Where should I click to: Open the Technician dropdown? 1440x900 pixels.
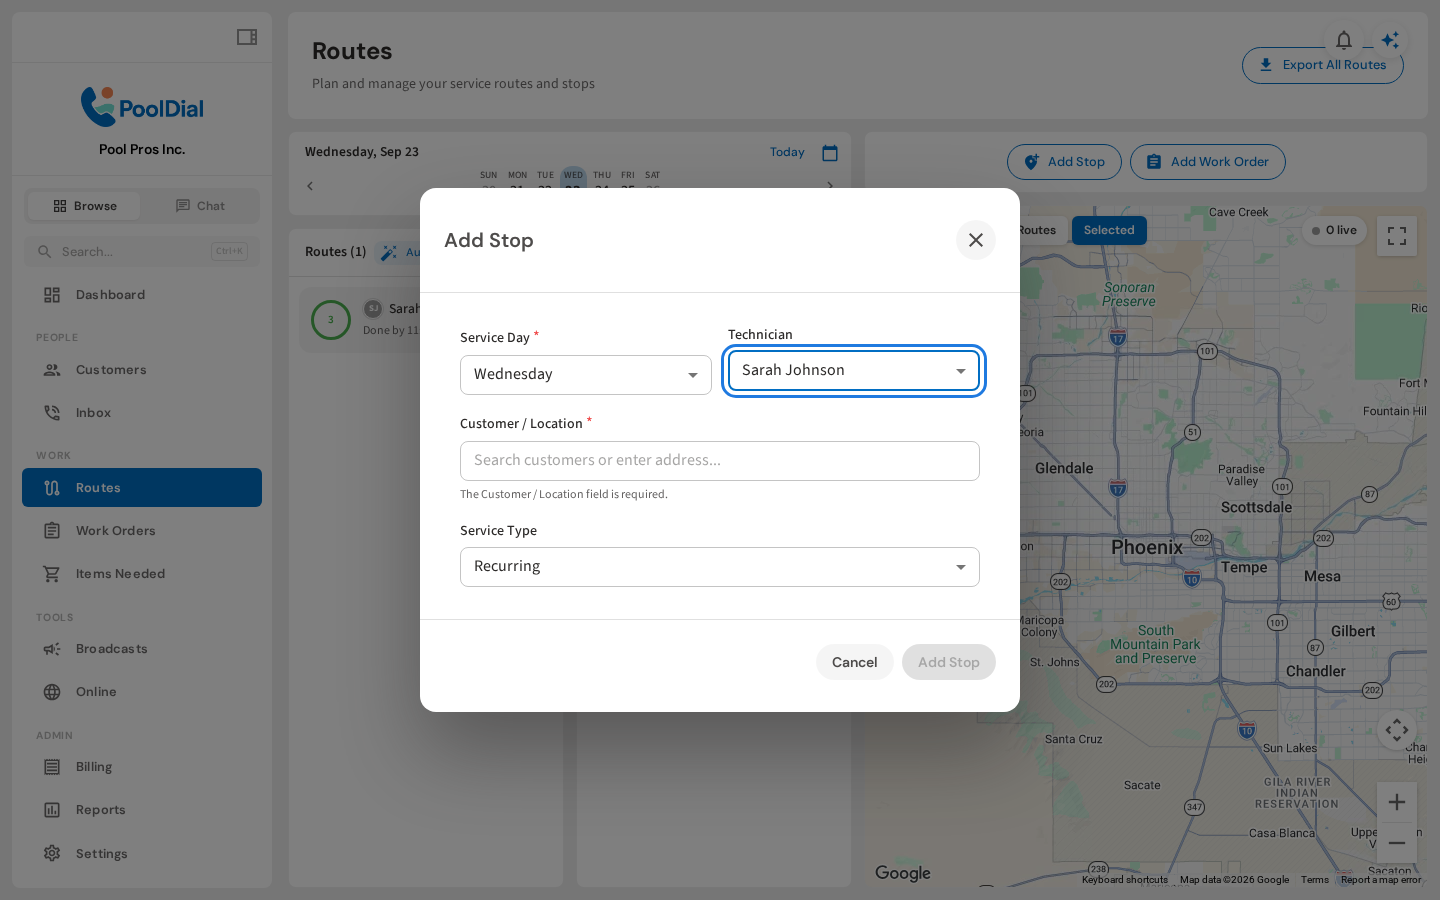[x=854, y=371]
